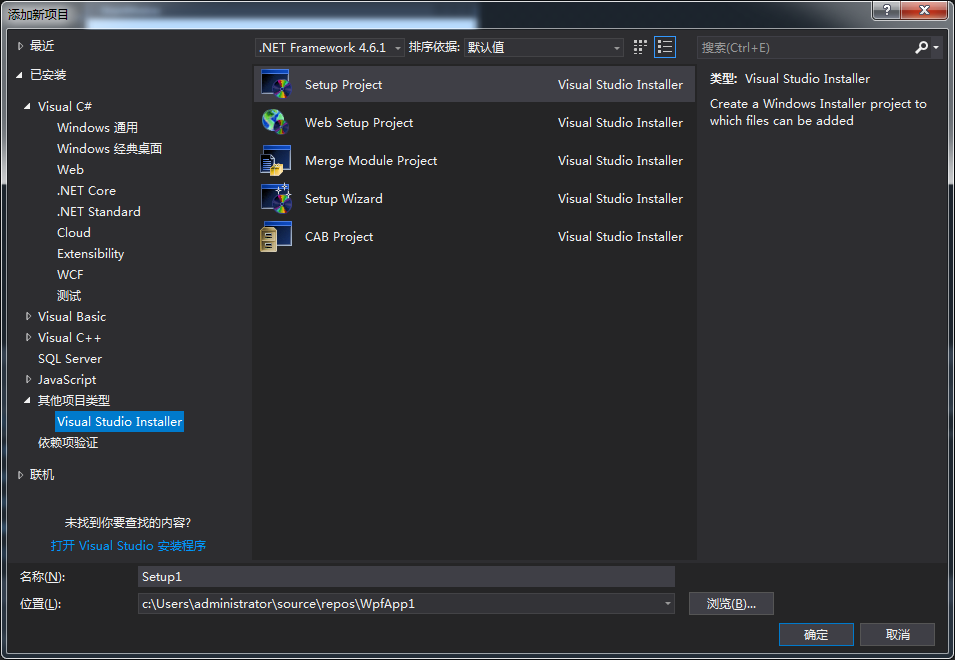
Task: Select the WCF category
Action: click(x=70, y=275)
